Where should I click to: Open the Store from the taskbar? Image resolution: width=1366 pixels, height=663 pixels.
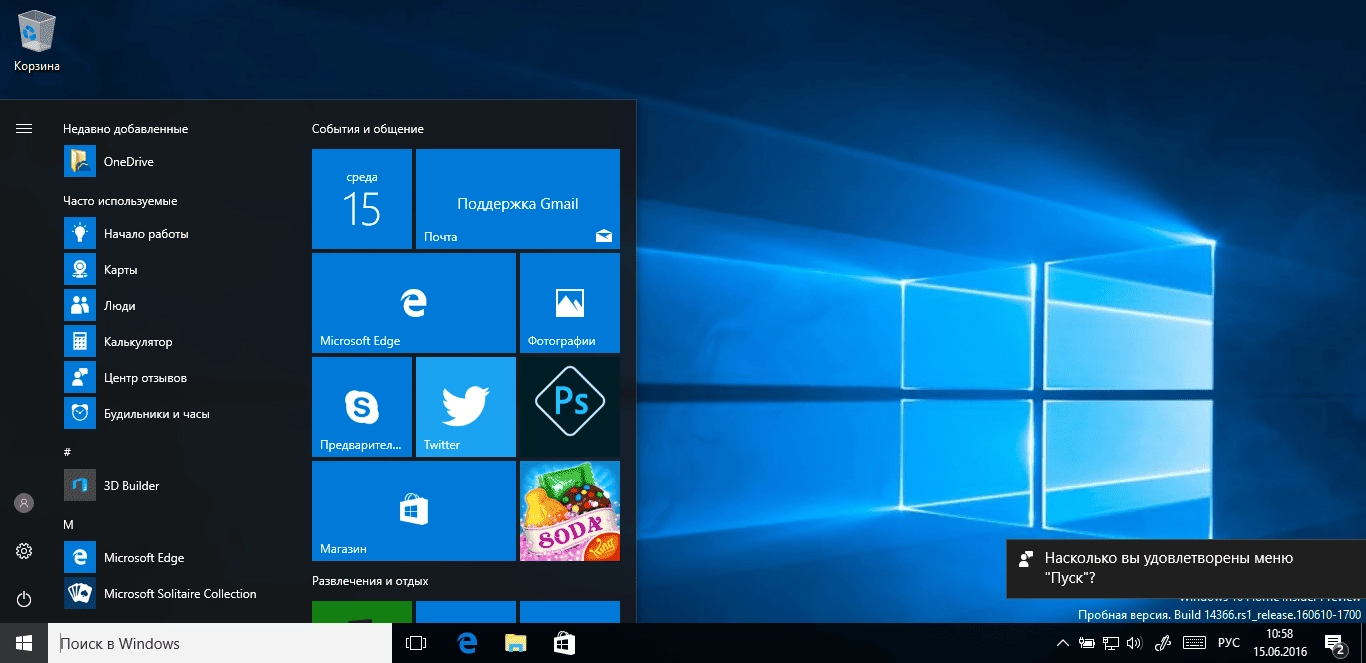tap(563, 643)
